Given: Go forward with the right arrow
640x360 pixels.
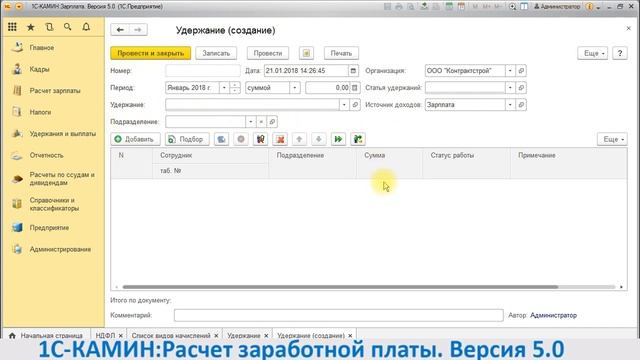Looking at the screenshot, I should pyautogui.click(x=138, y=29).
